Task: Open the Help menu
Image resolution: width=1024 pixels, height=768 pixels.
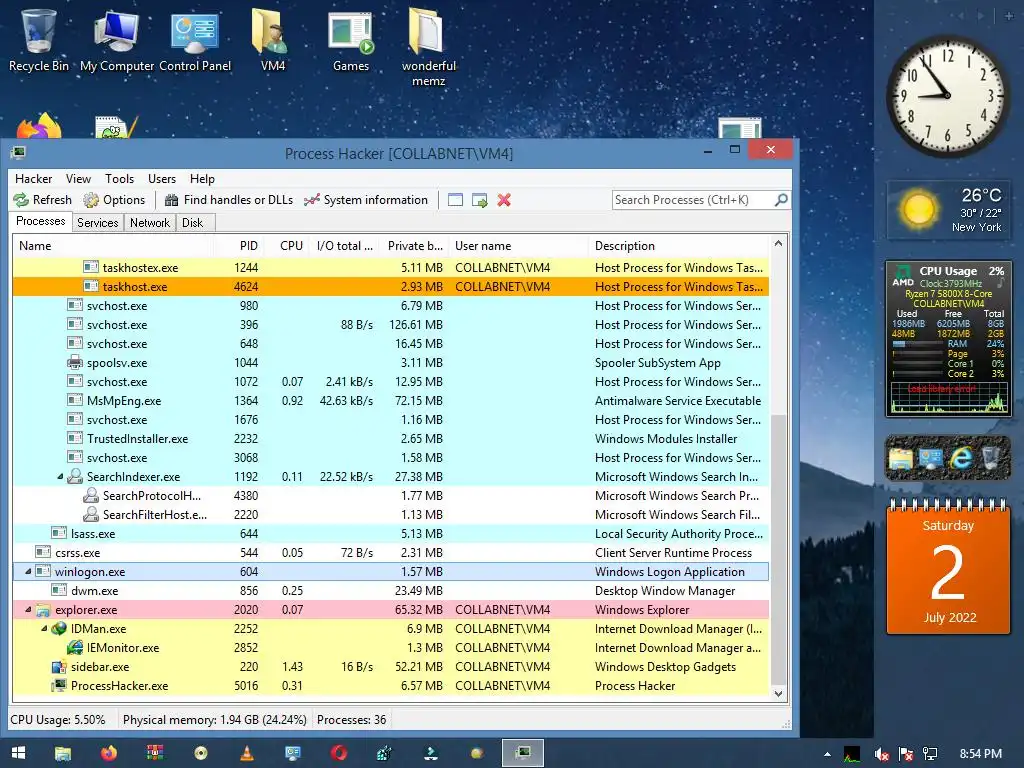Action: click(202, 179)
